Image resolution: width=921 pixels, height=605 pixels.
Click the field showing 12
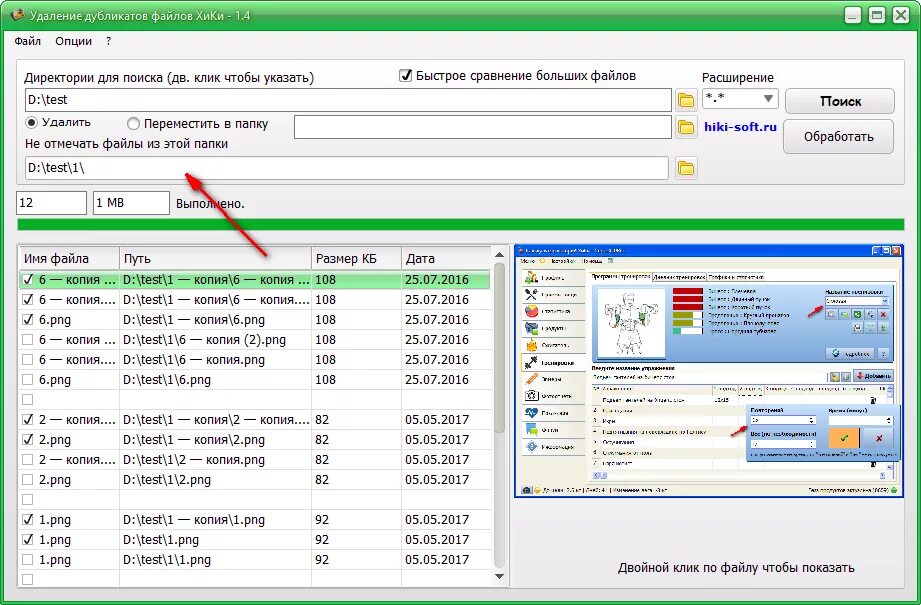[51, 203]
